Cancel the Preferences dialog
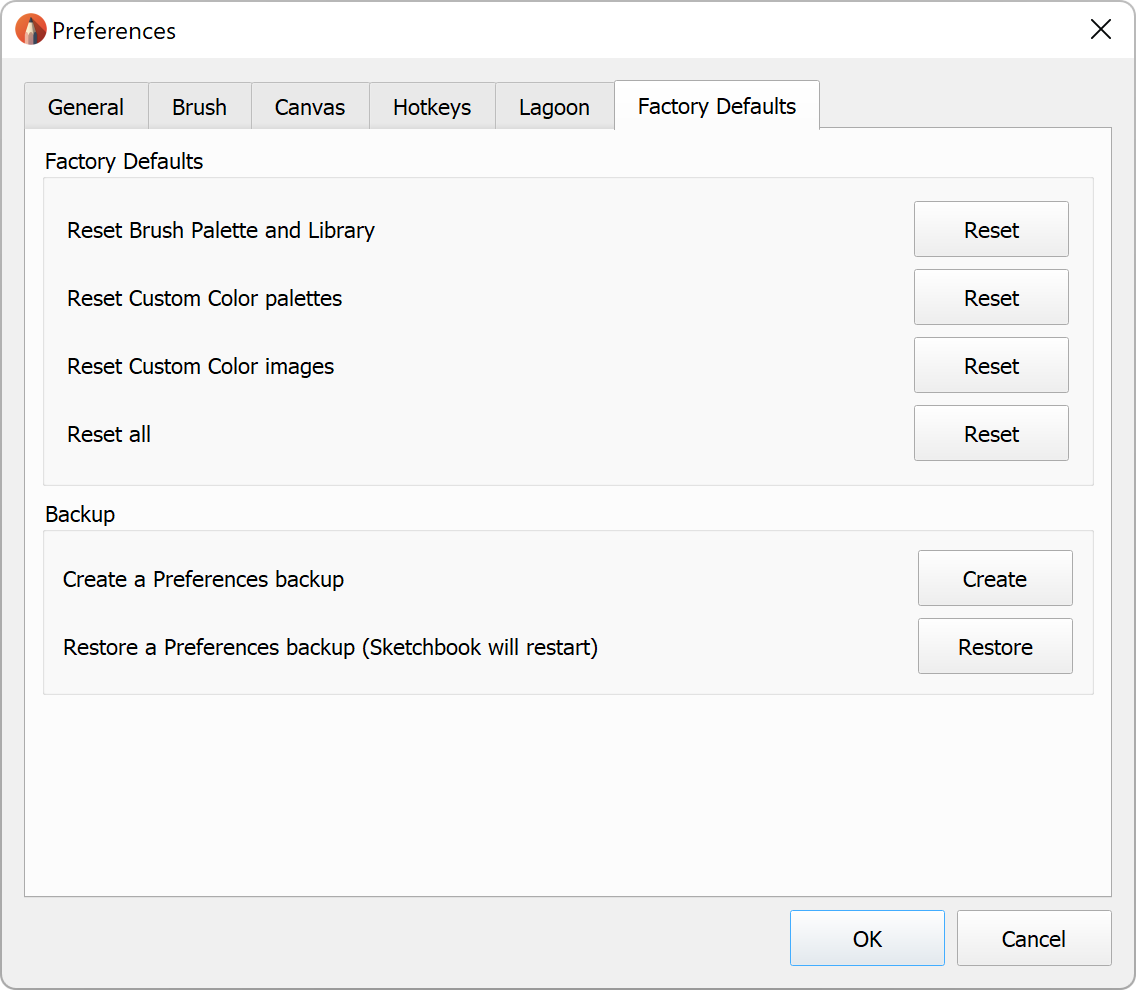 tap(1033, 939)
